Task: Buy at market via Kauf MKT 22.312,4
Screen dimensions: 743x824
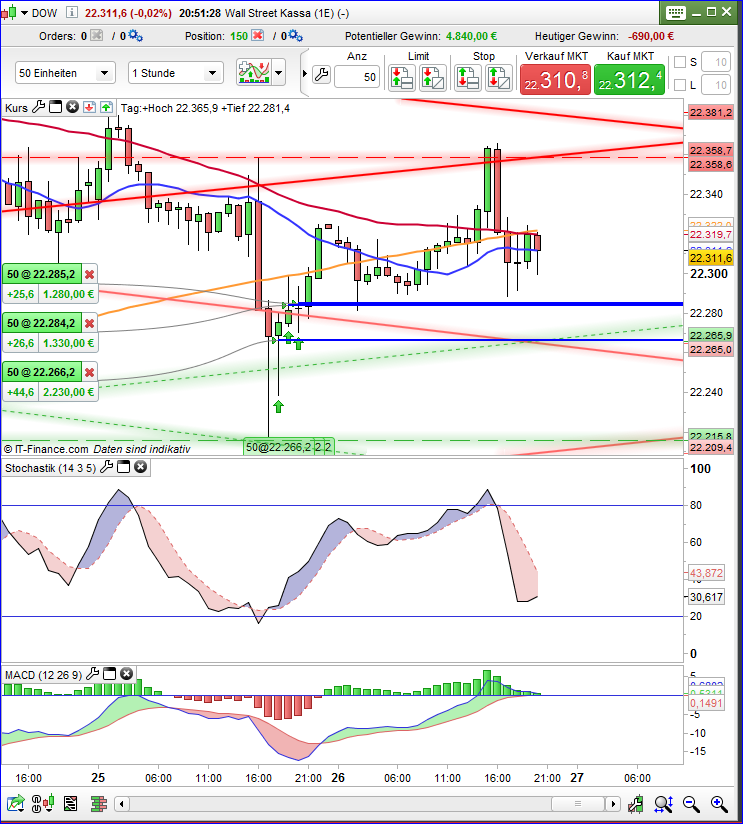Action: tap(630, 80)
